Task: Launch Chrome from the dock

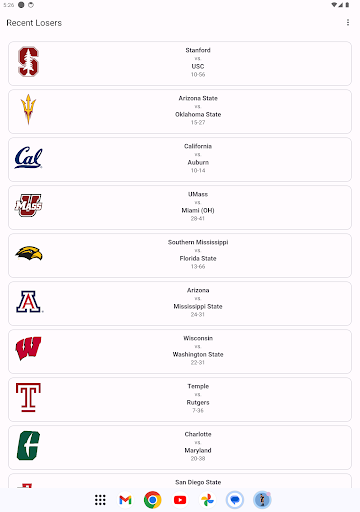Action: pyautogui.click(x=153, y=500)
